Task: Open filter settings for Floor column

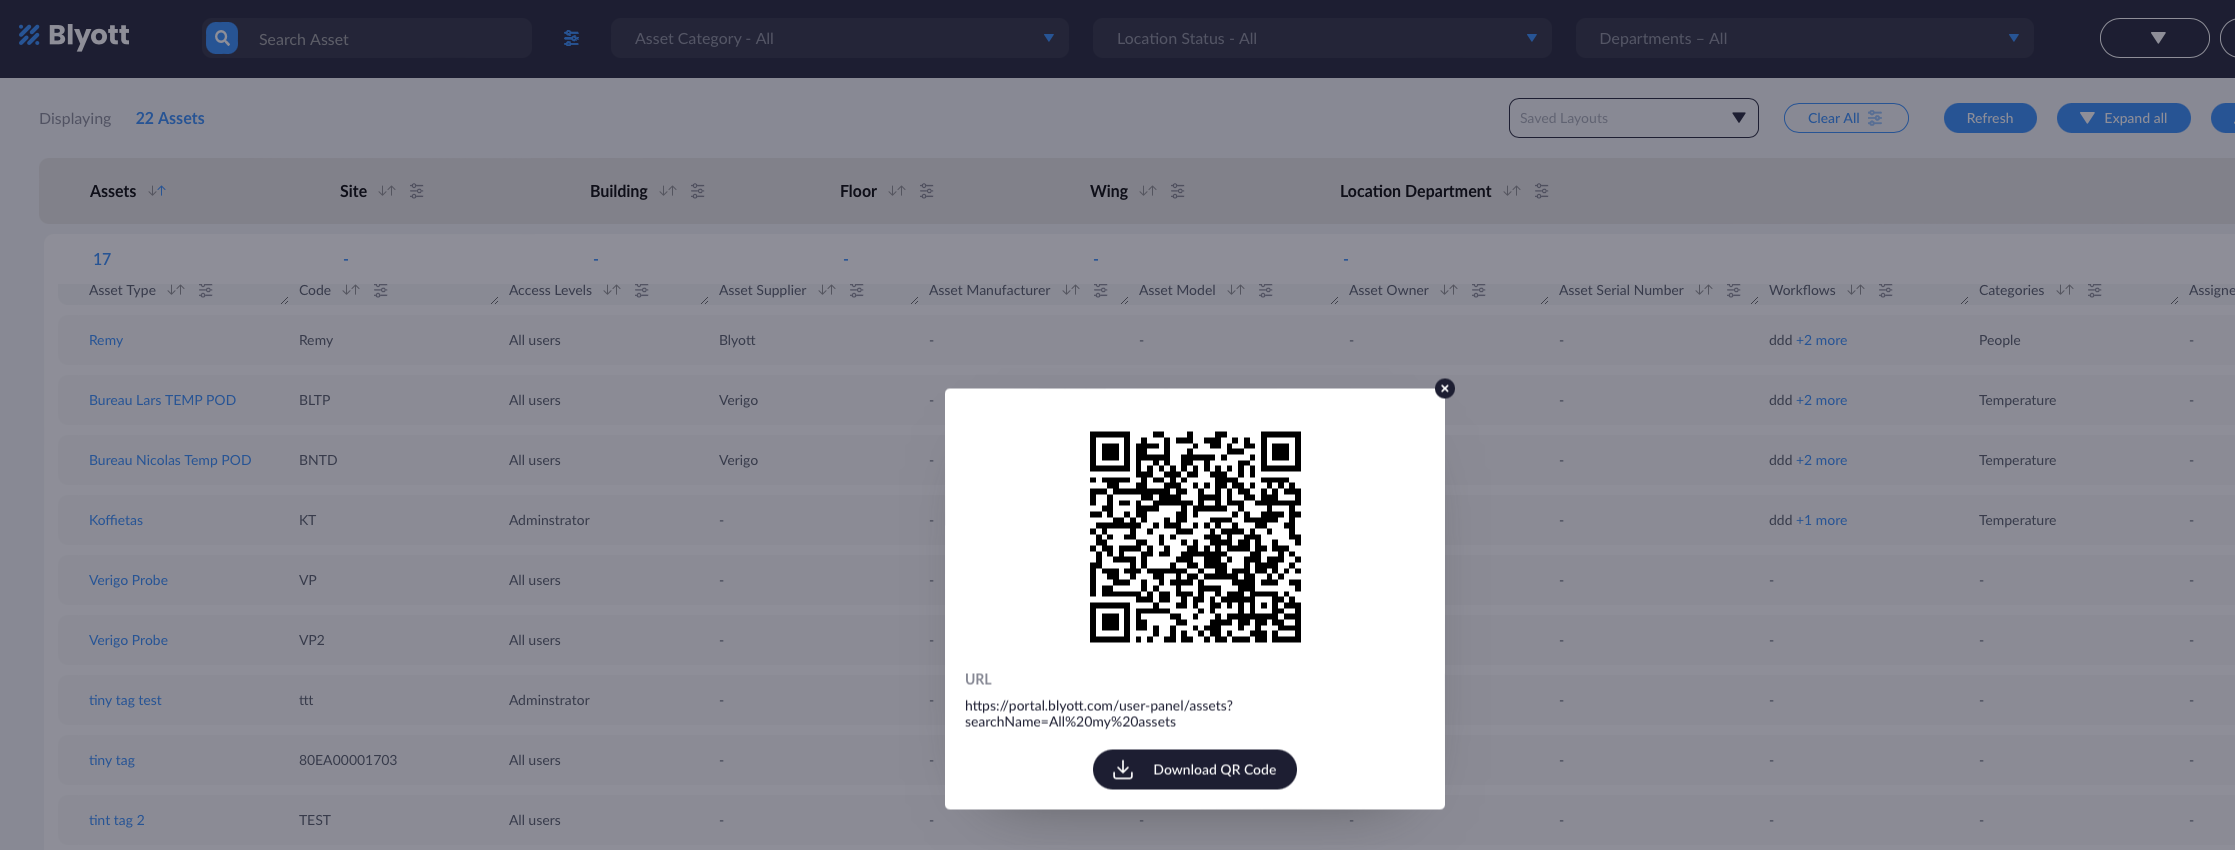Action: [x=927, y=191]
